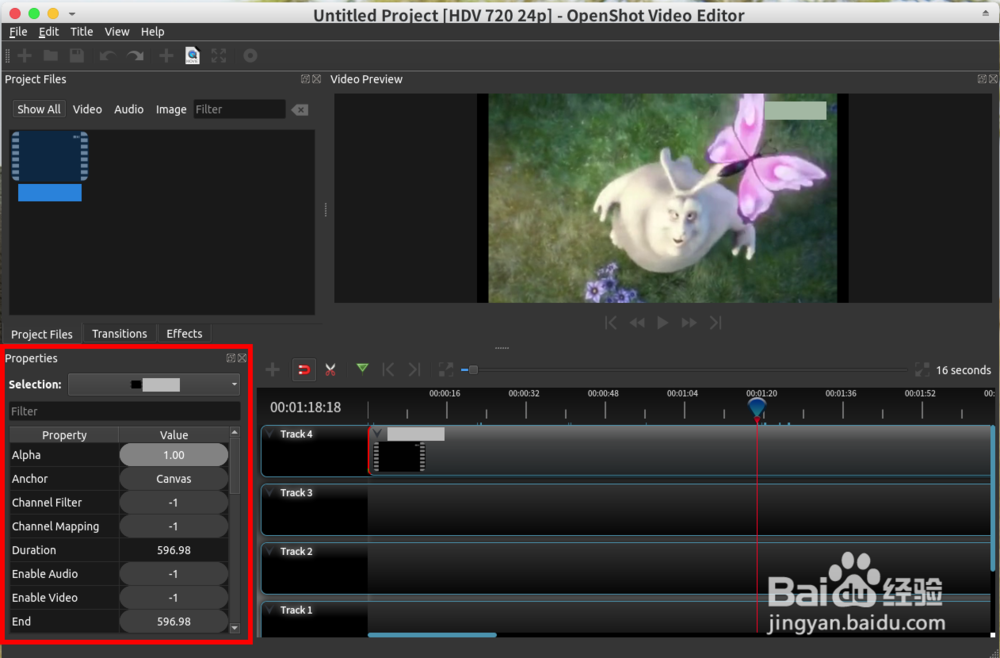This screenshot has height=658, width=1000.
Task: Filter project files by Image
Action: (171, 109)
